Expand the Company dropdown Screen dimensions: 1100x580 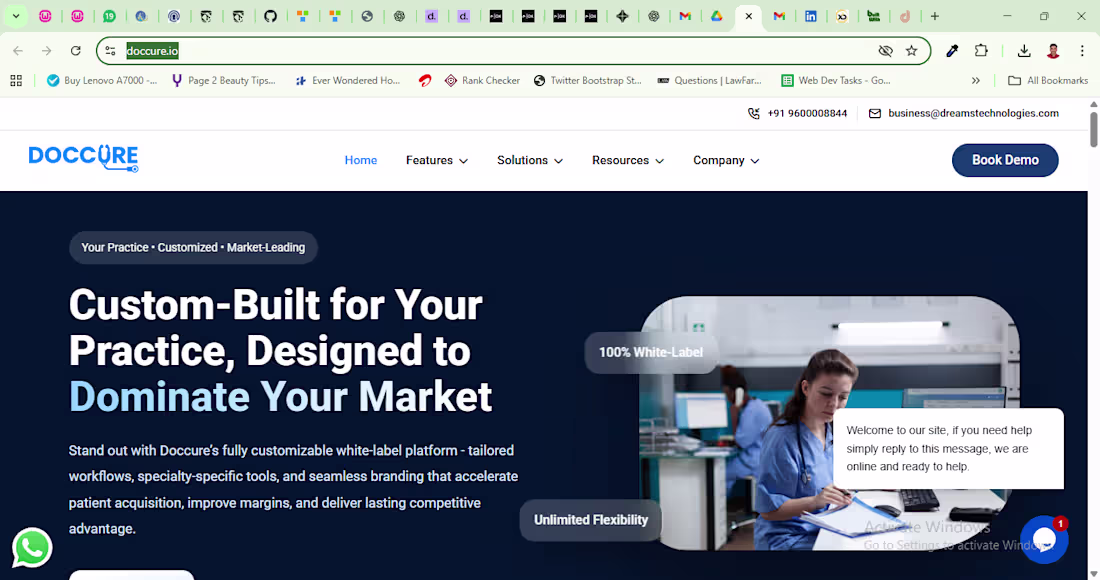(726, 160)
